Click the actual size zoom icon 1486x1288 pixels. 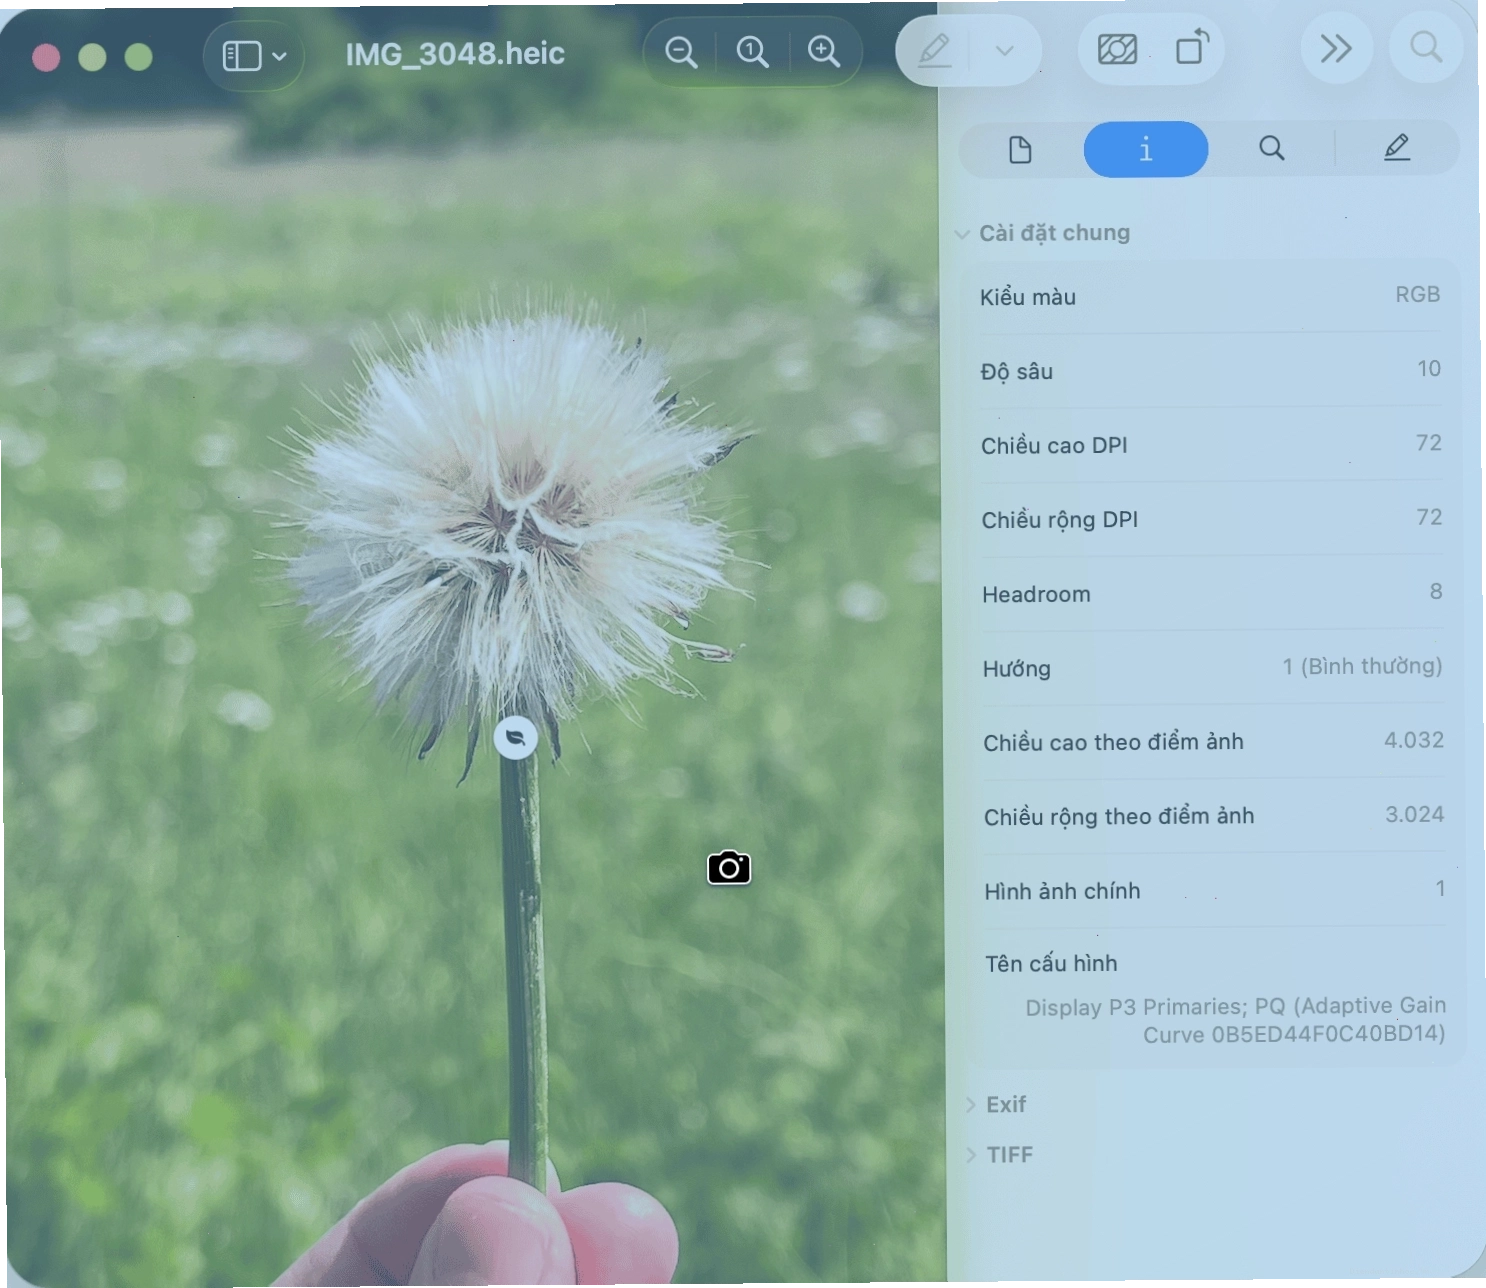[x=752, y=51]
